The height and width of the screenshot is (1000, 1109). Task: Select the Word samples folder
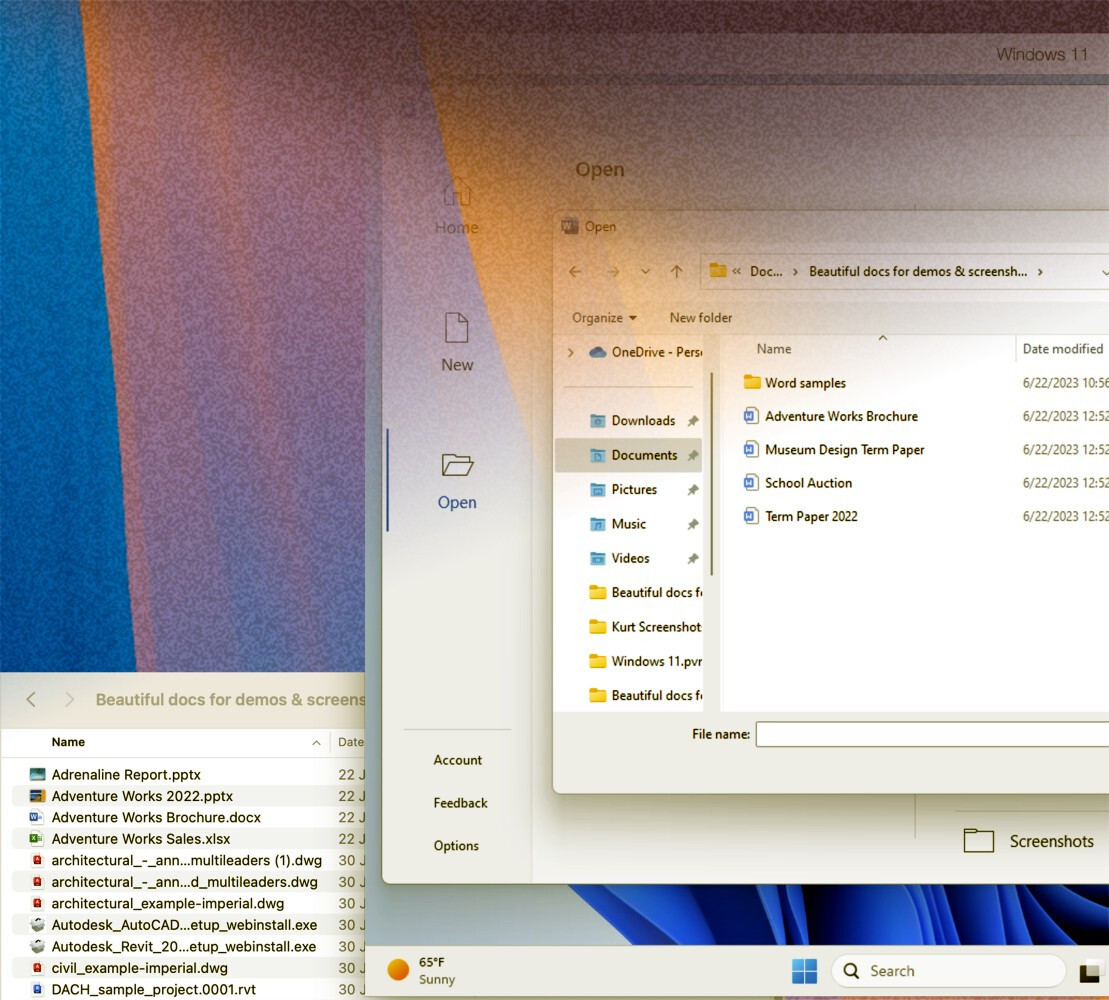[795, 383]
